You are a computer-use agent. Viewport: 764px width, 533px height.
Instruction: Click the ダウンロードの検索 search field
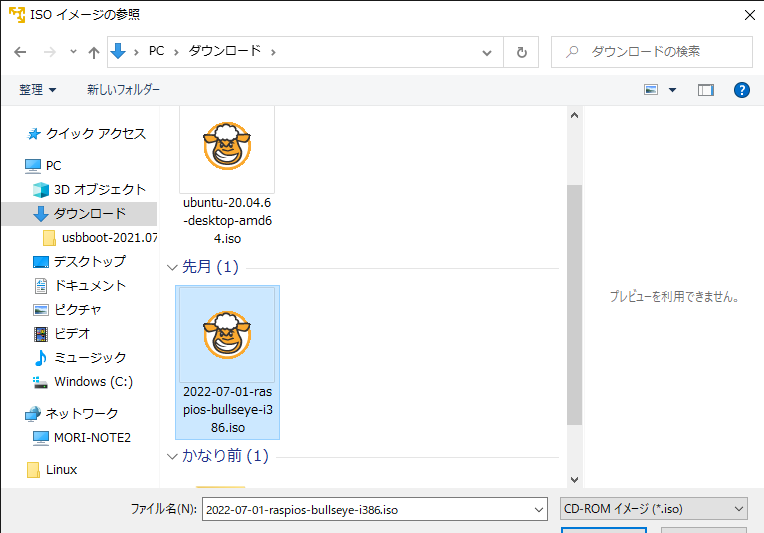tap(652, 52)
